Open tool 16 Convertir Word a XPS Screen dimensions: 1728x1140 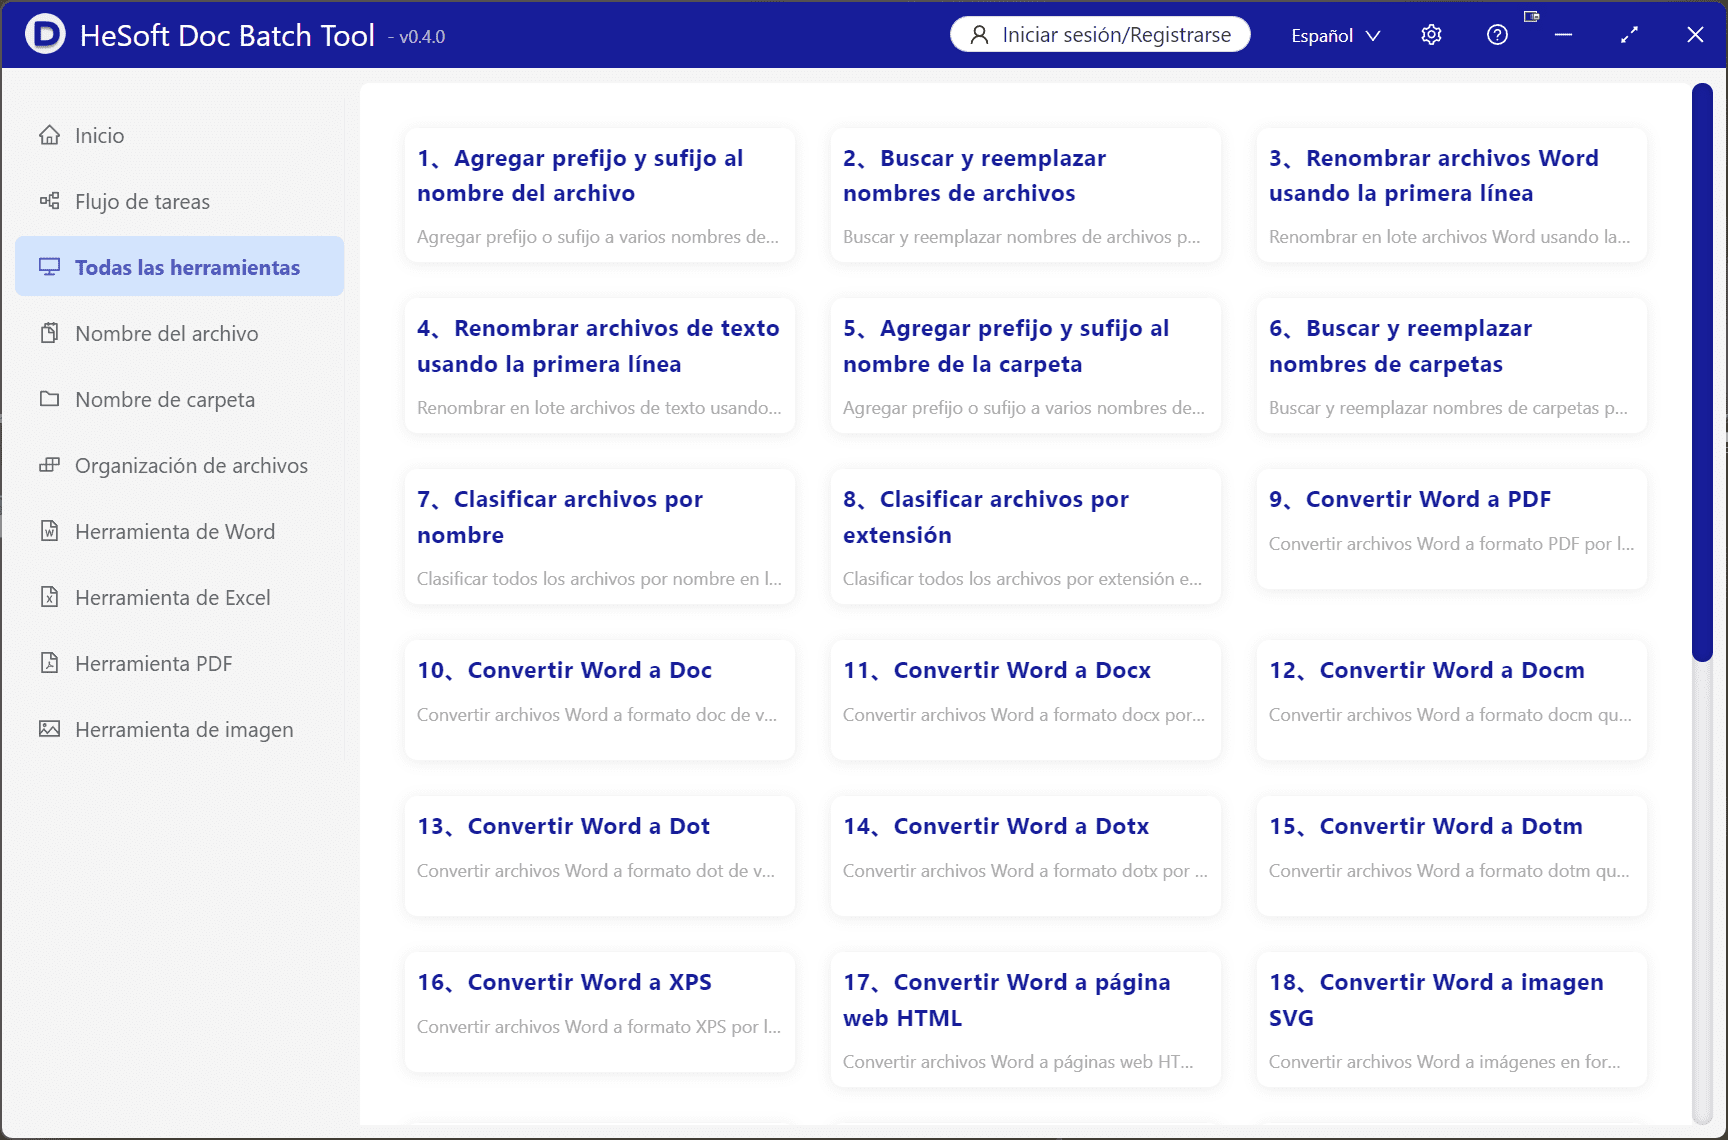coord(600,1012)
